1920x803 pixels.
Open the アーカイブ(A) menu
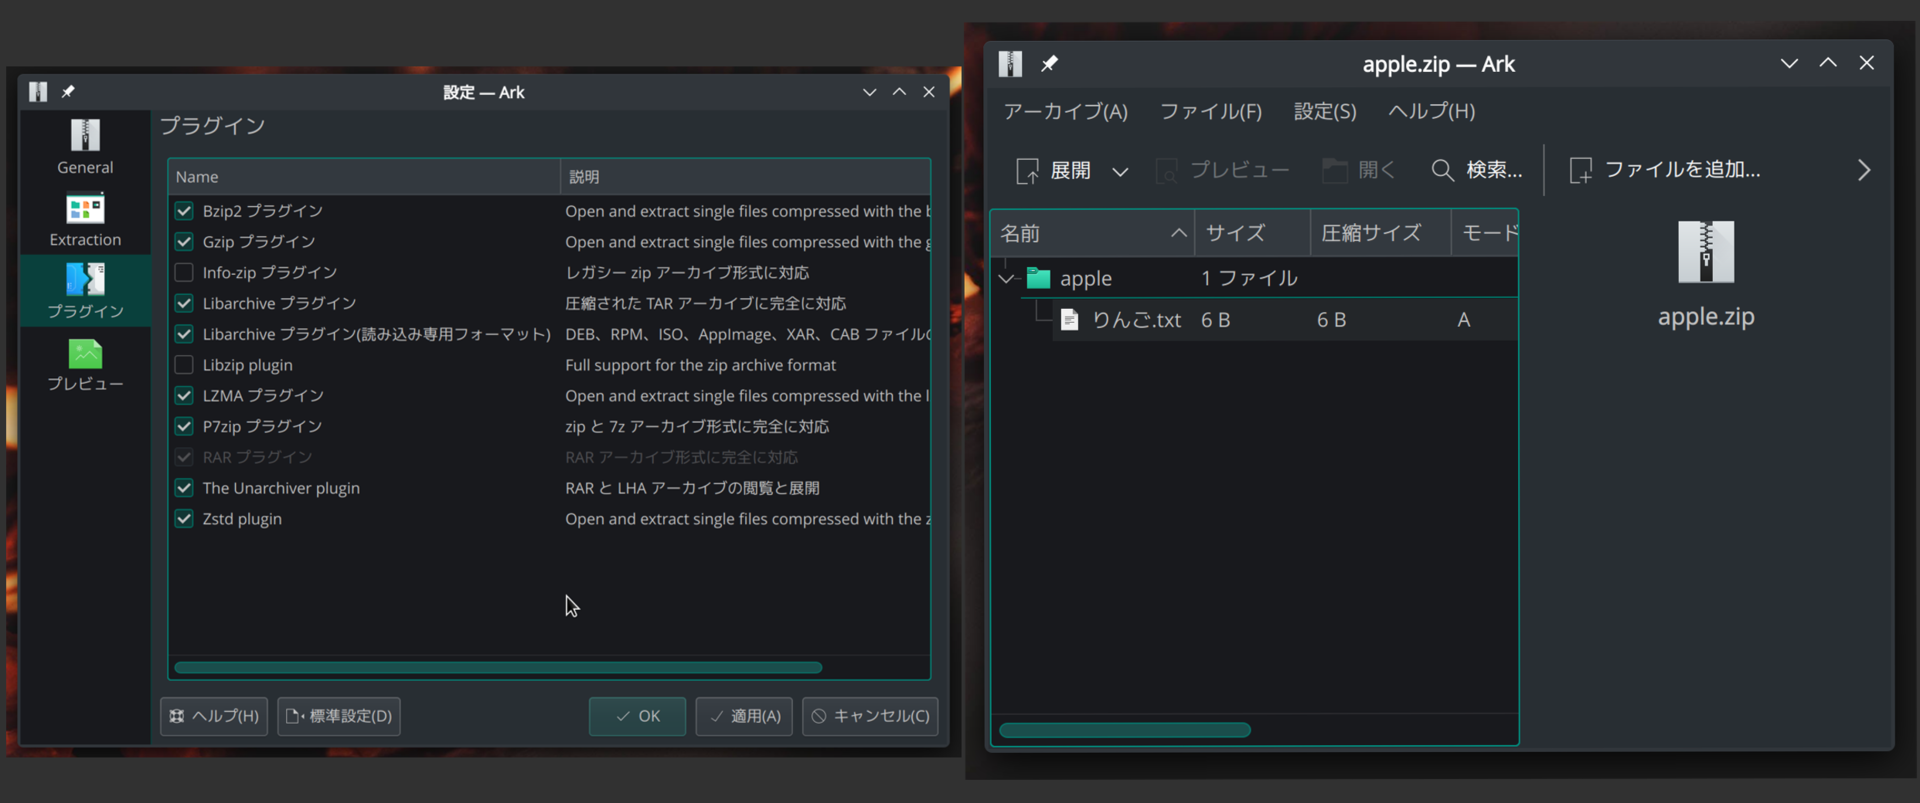tap(1065, 112)
